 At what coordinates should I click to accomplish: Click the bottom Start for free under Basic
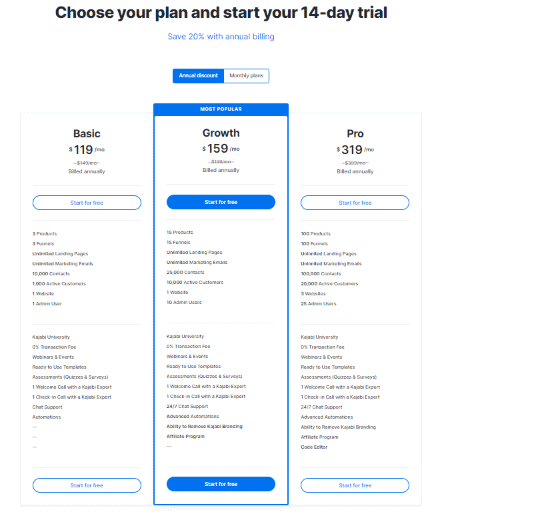[87, 485]
